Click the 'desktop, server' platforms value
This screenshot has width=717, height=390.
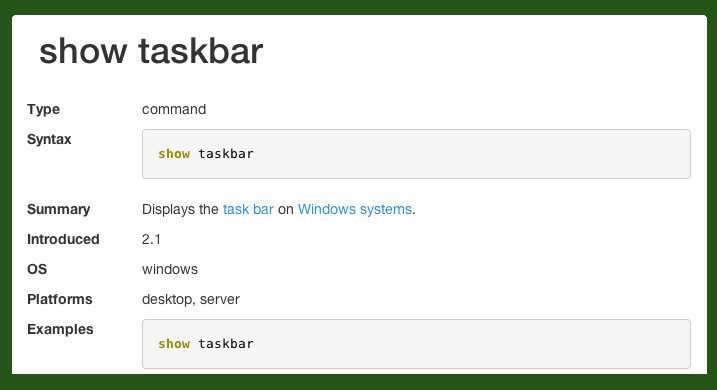(x=191, y=299)
